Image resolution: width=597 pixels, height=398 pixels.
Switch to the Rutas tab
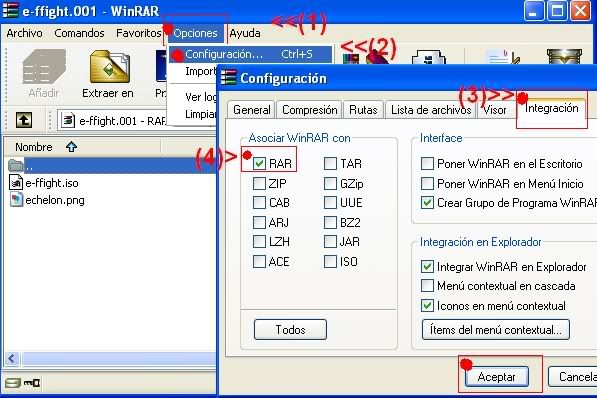[x=363, y=110]
